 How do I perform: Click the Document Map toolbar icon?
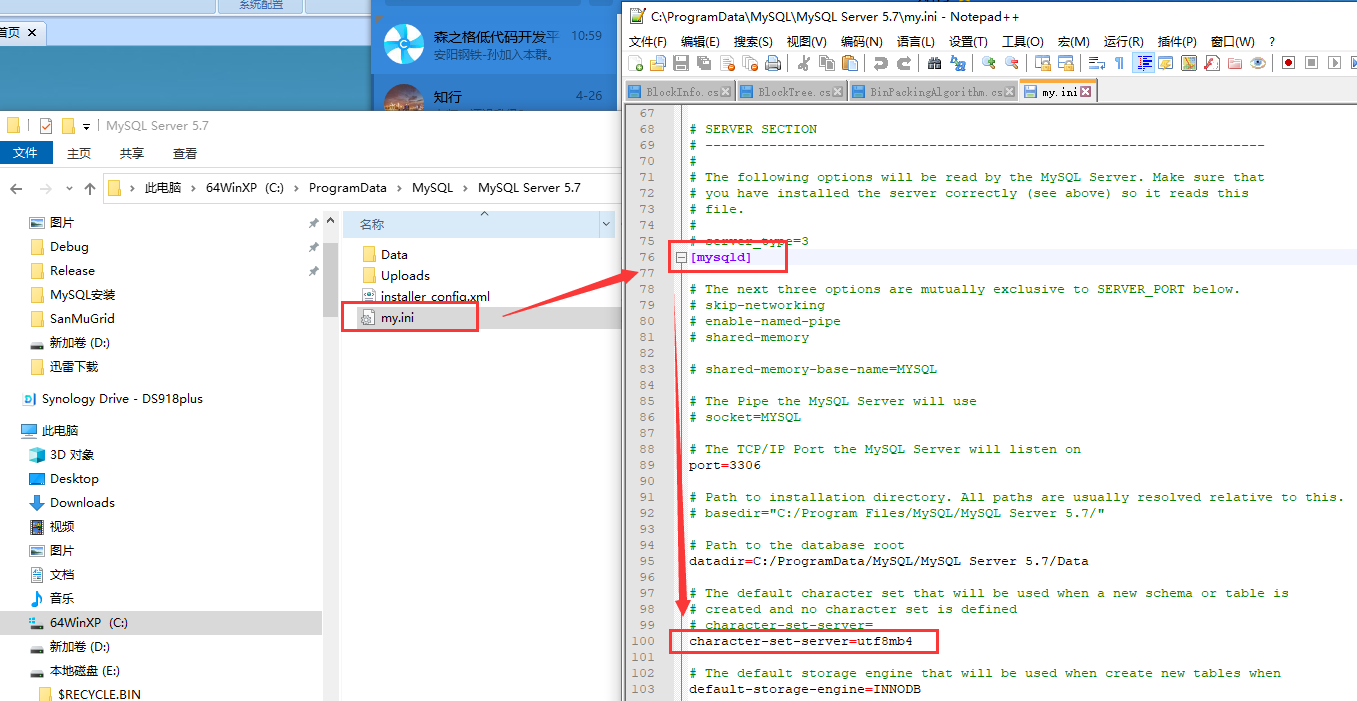pos(1189,63)
